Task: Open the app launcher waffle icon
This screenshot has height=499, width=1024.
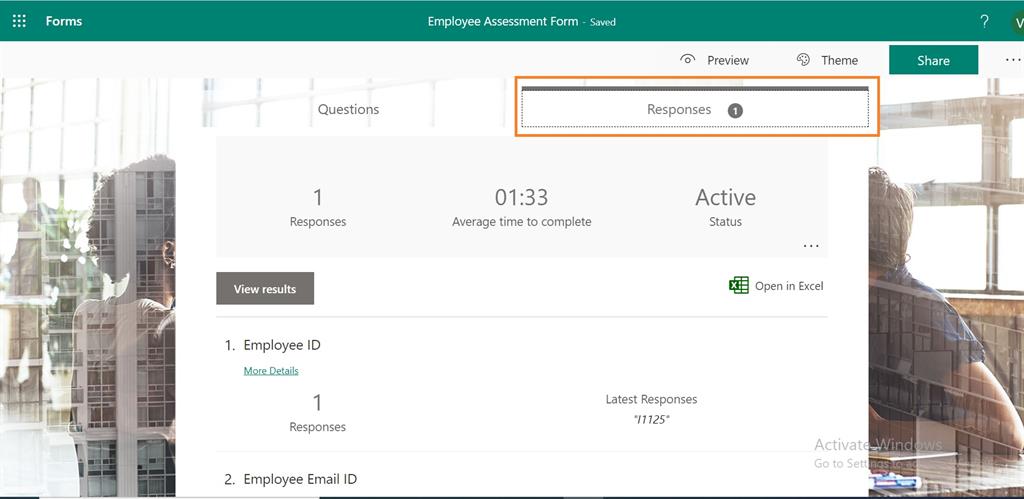Action: pyautogui.click(x=19, y=21)
